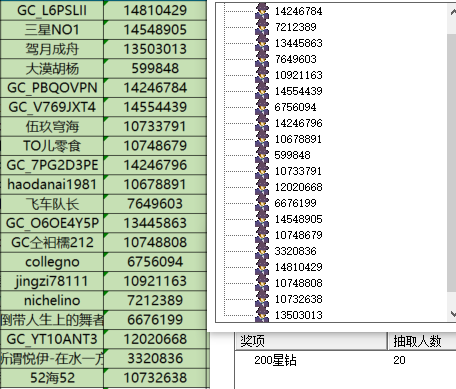
Task: Select spreadsheet cell 飞车队长
Action: pyautogui.click(x=52, y=204)
